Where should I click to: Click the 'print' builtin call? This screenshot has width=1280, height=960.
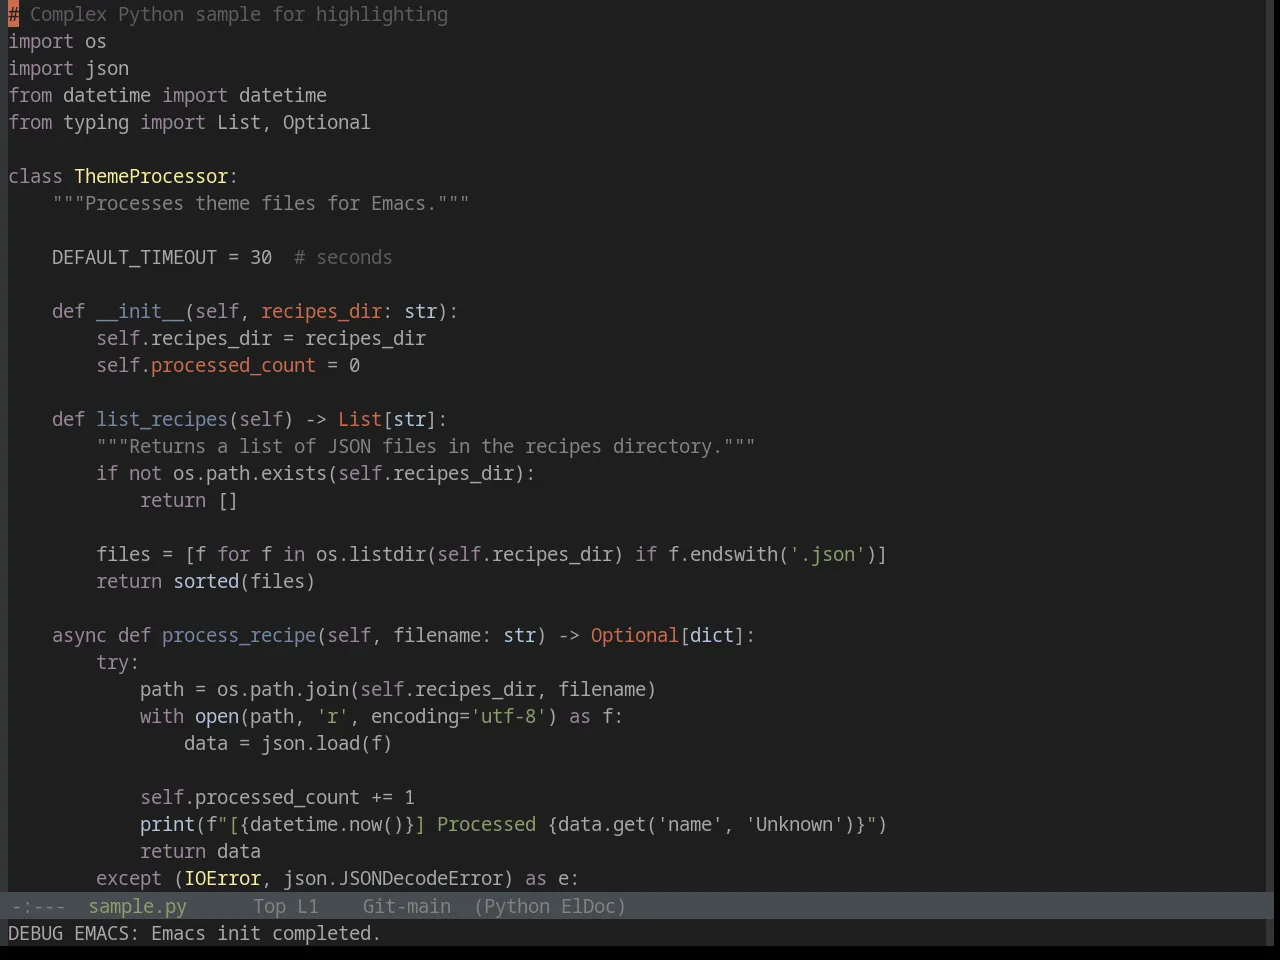(167, 824)
